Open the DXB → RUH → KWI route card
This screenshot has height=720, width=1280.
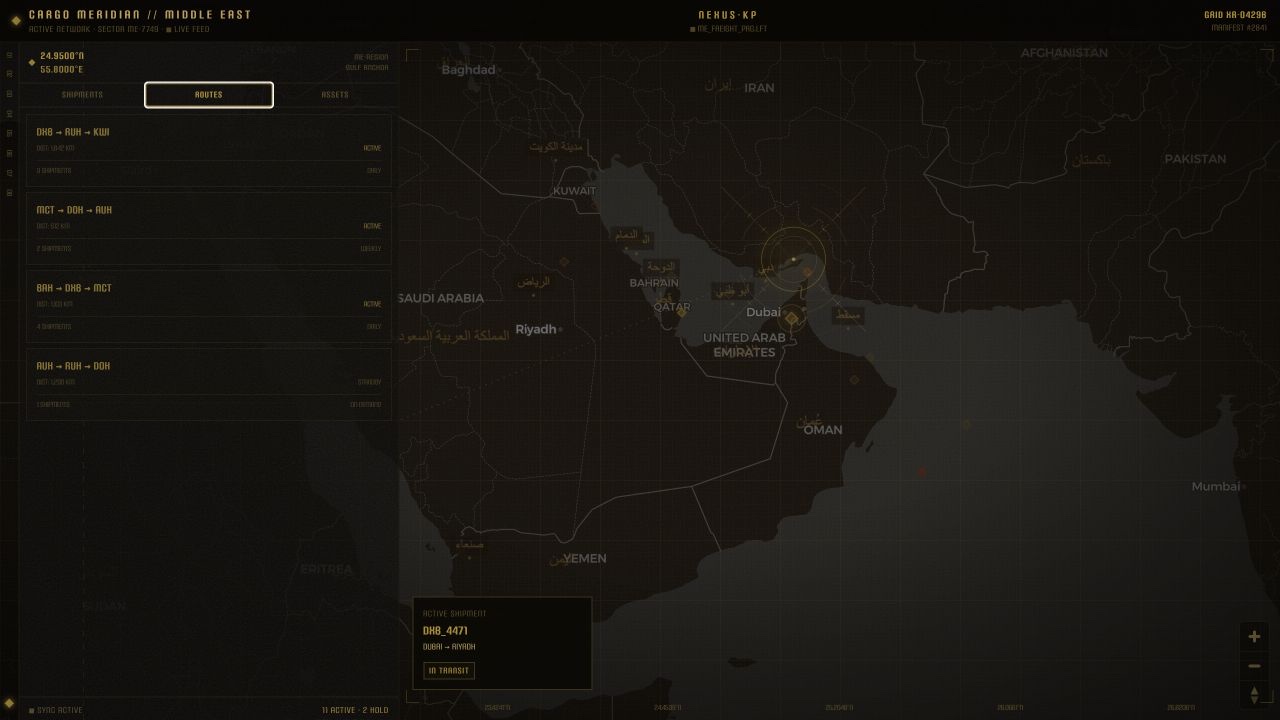[209, 151]
